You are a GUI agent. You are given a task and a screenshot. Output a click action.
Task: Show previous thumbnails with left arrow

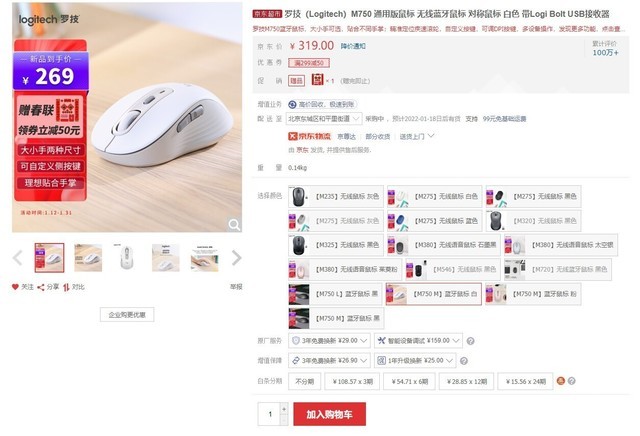coord(18,258)
